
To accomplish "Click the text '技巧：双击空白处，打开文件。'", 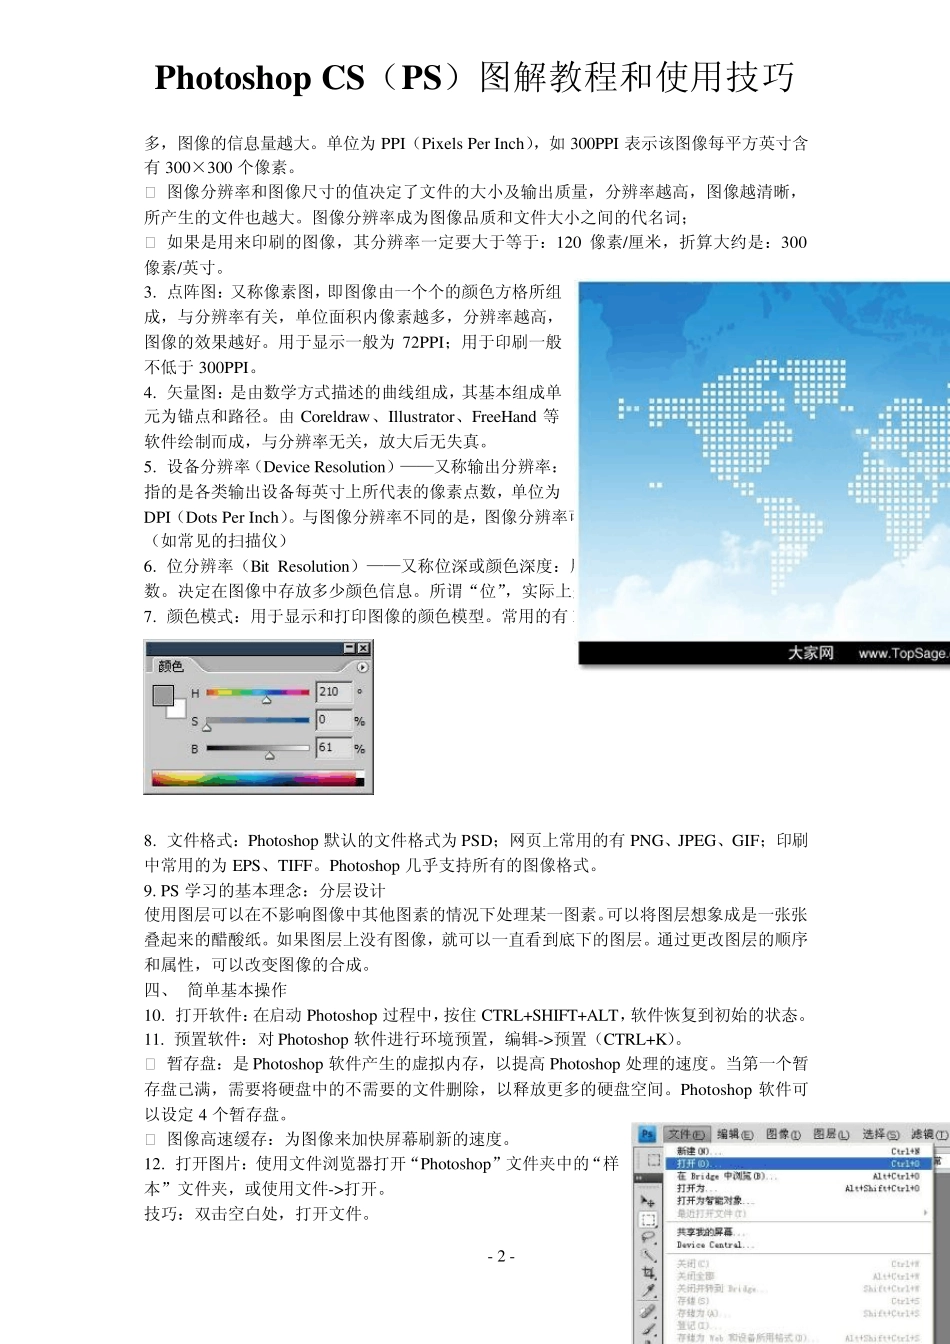I will pos(258,1214).
